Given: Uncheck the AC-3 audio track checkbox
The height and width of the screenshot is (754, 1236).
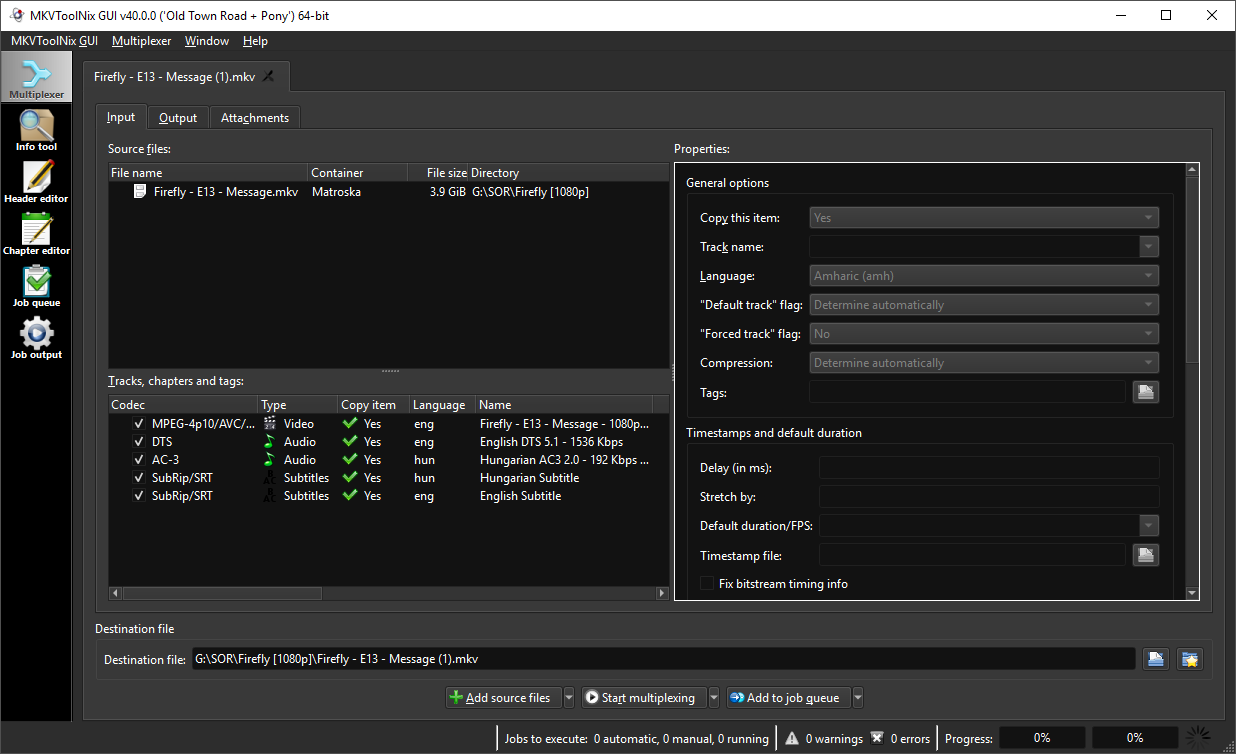Looking at the screenshot, I should coord(139,460).
